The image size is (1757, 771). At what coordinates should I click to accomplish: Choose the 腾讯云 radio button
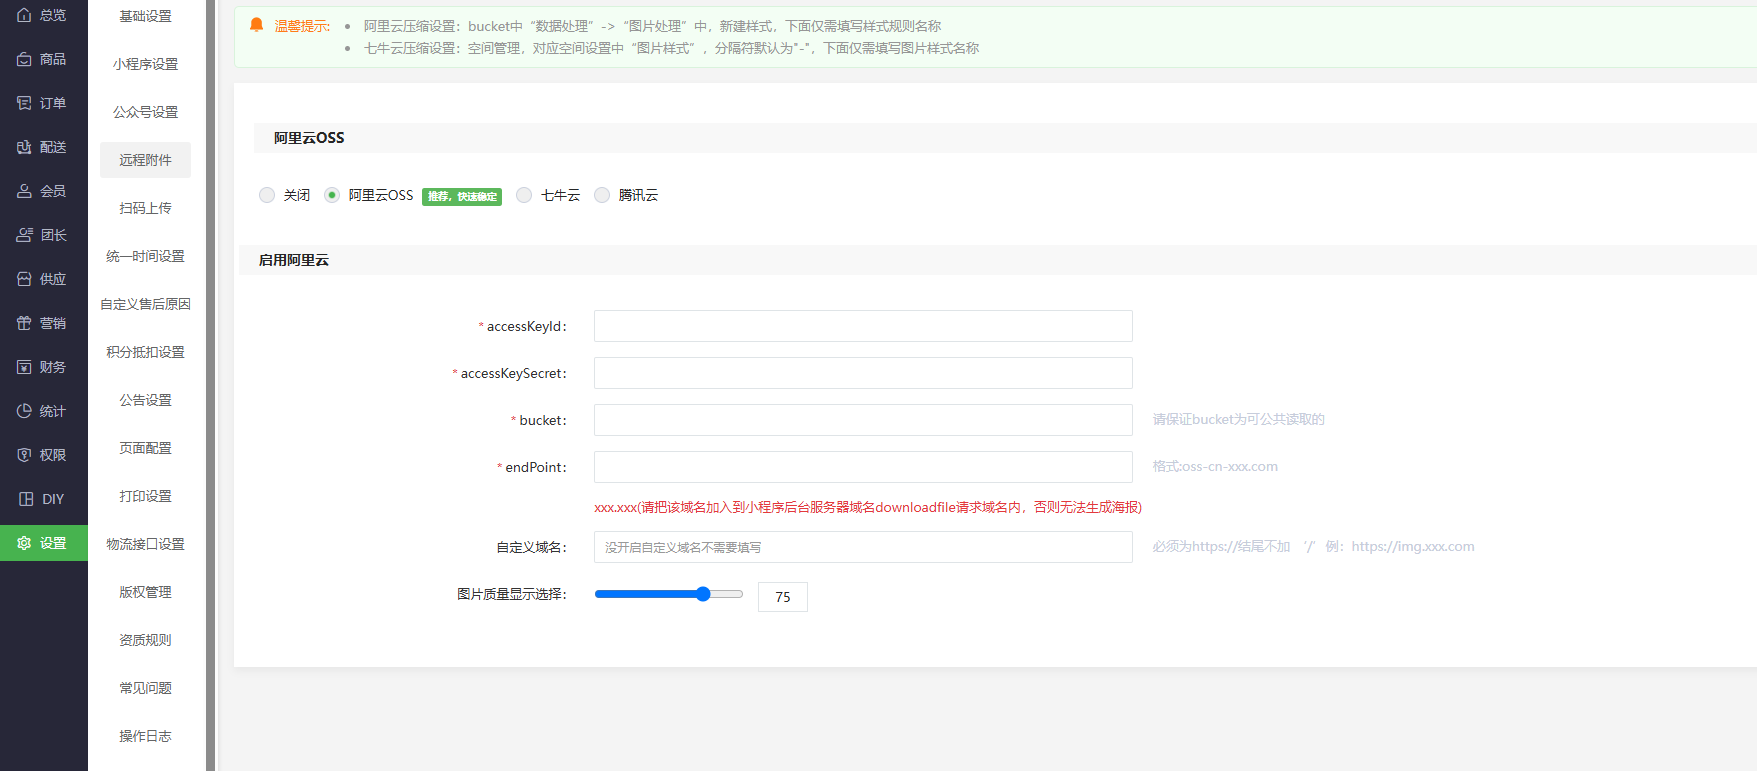(x=602, y=195)
